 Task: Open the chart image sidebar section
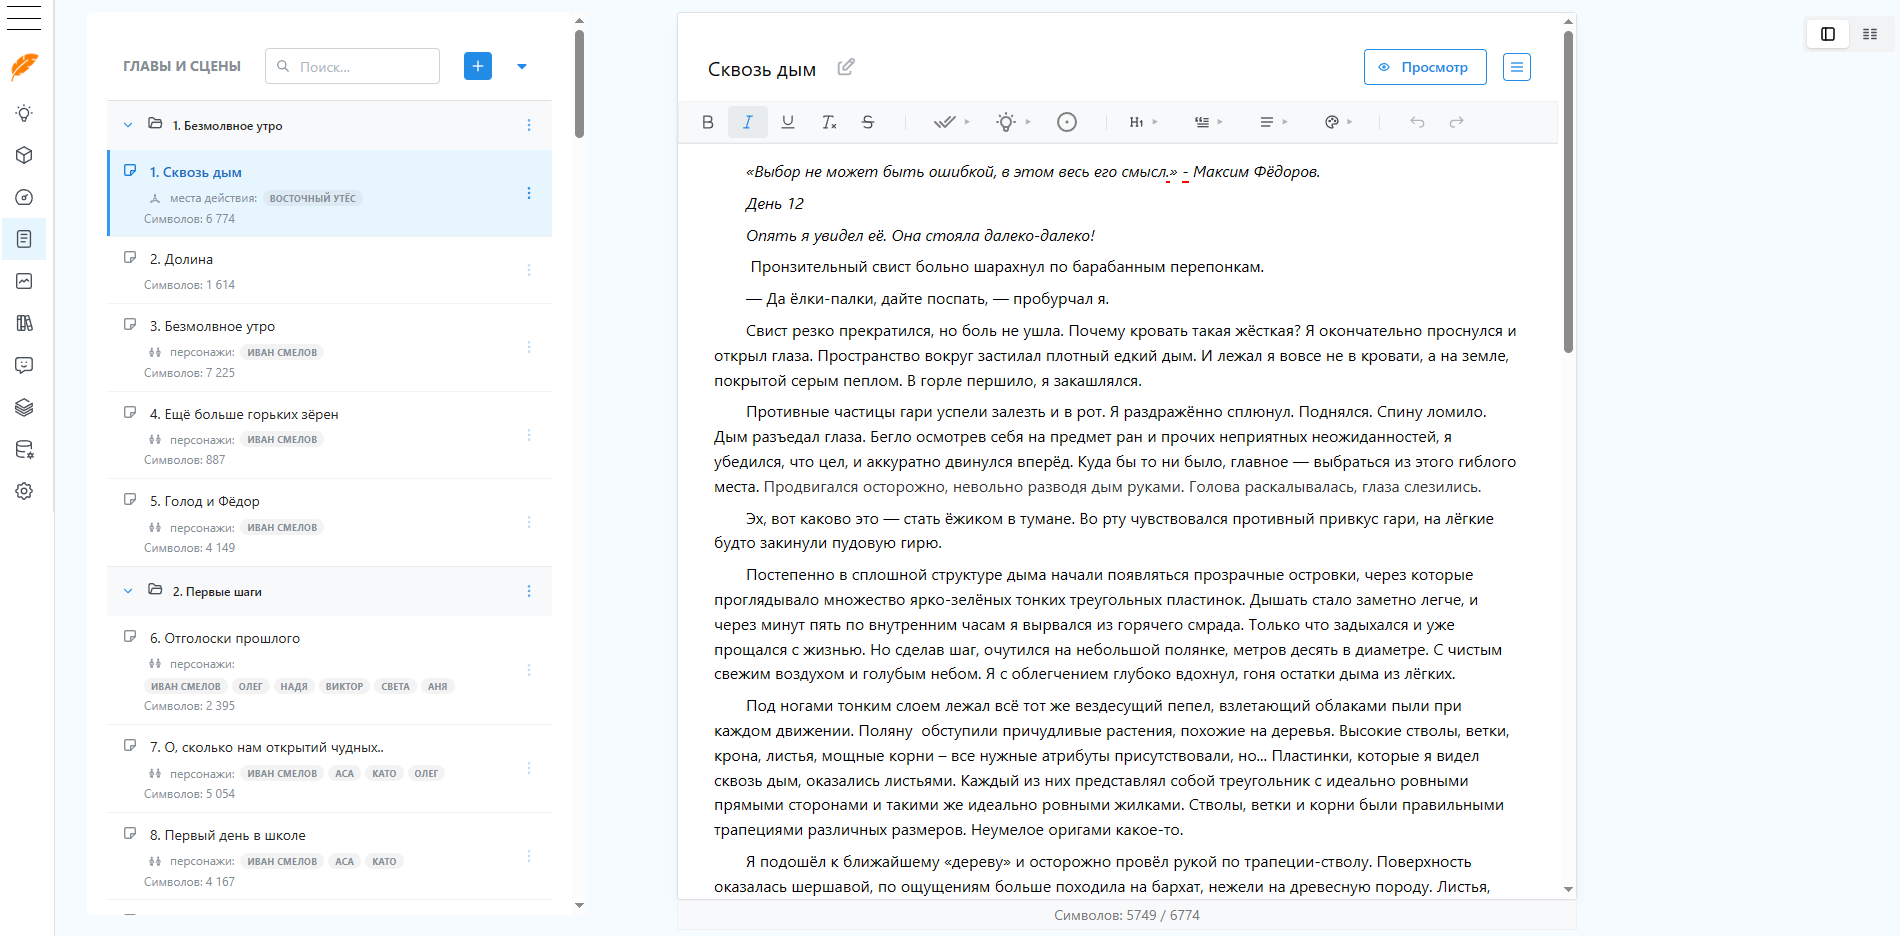25,281
